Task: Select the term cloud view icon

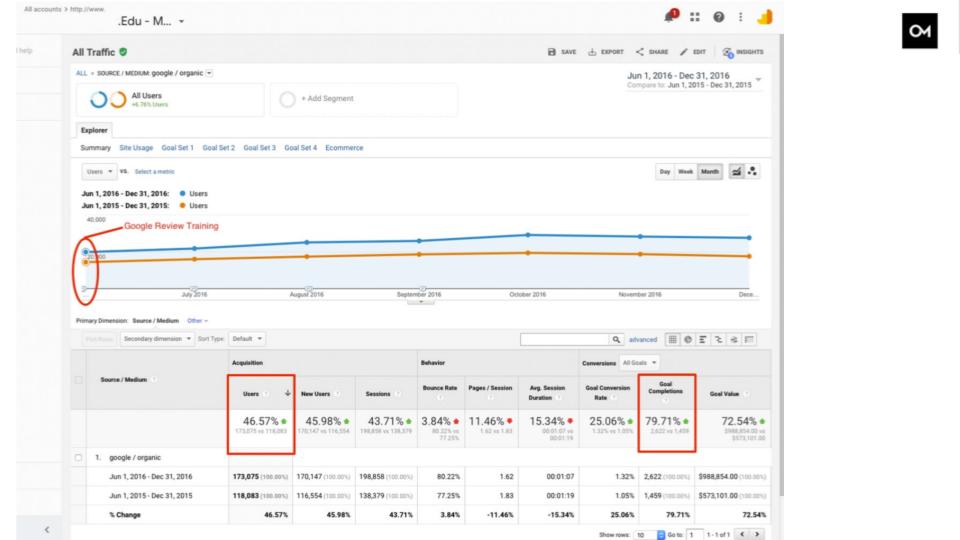Action: 733,339
